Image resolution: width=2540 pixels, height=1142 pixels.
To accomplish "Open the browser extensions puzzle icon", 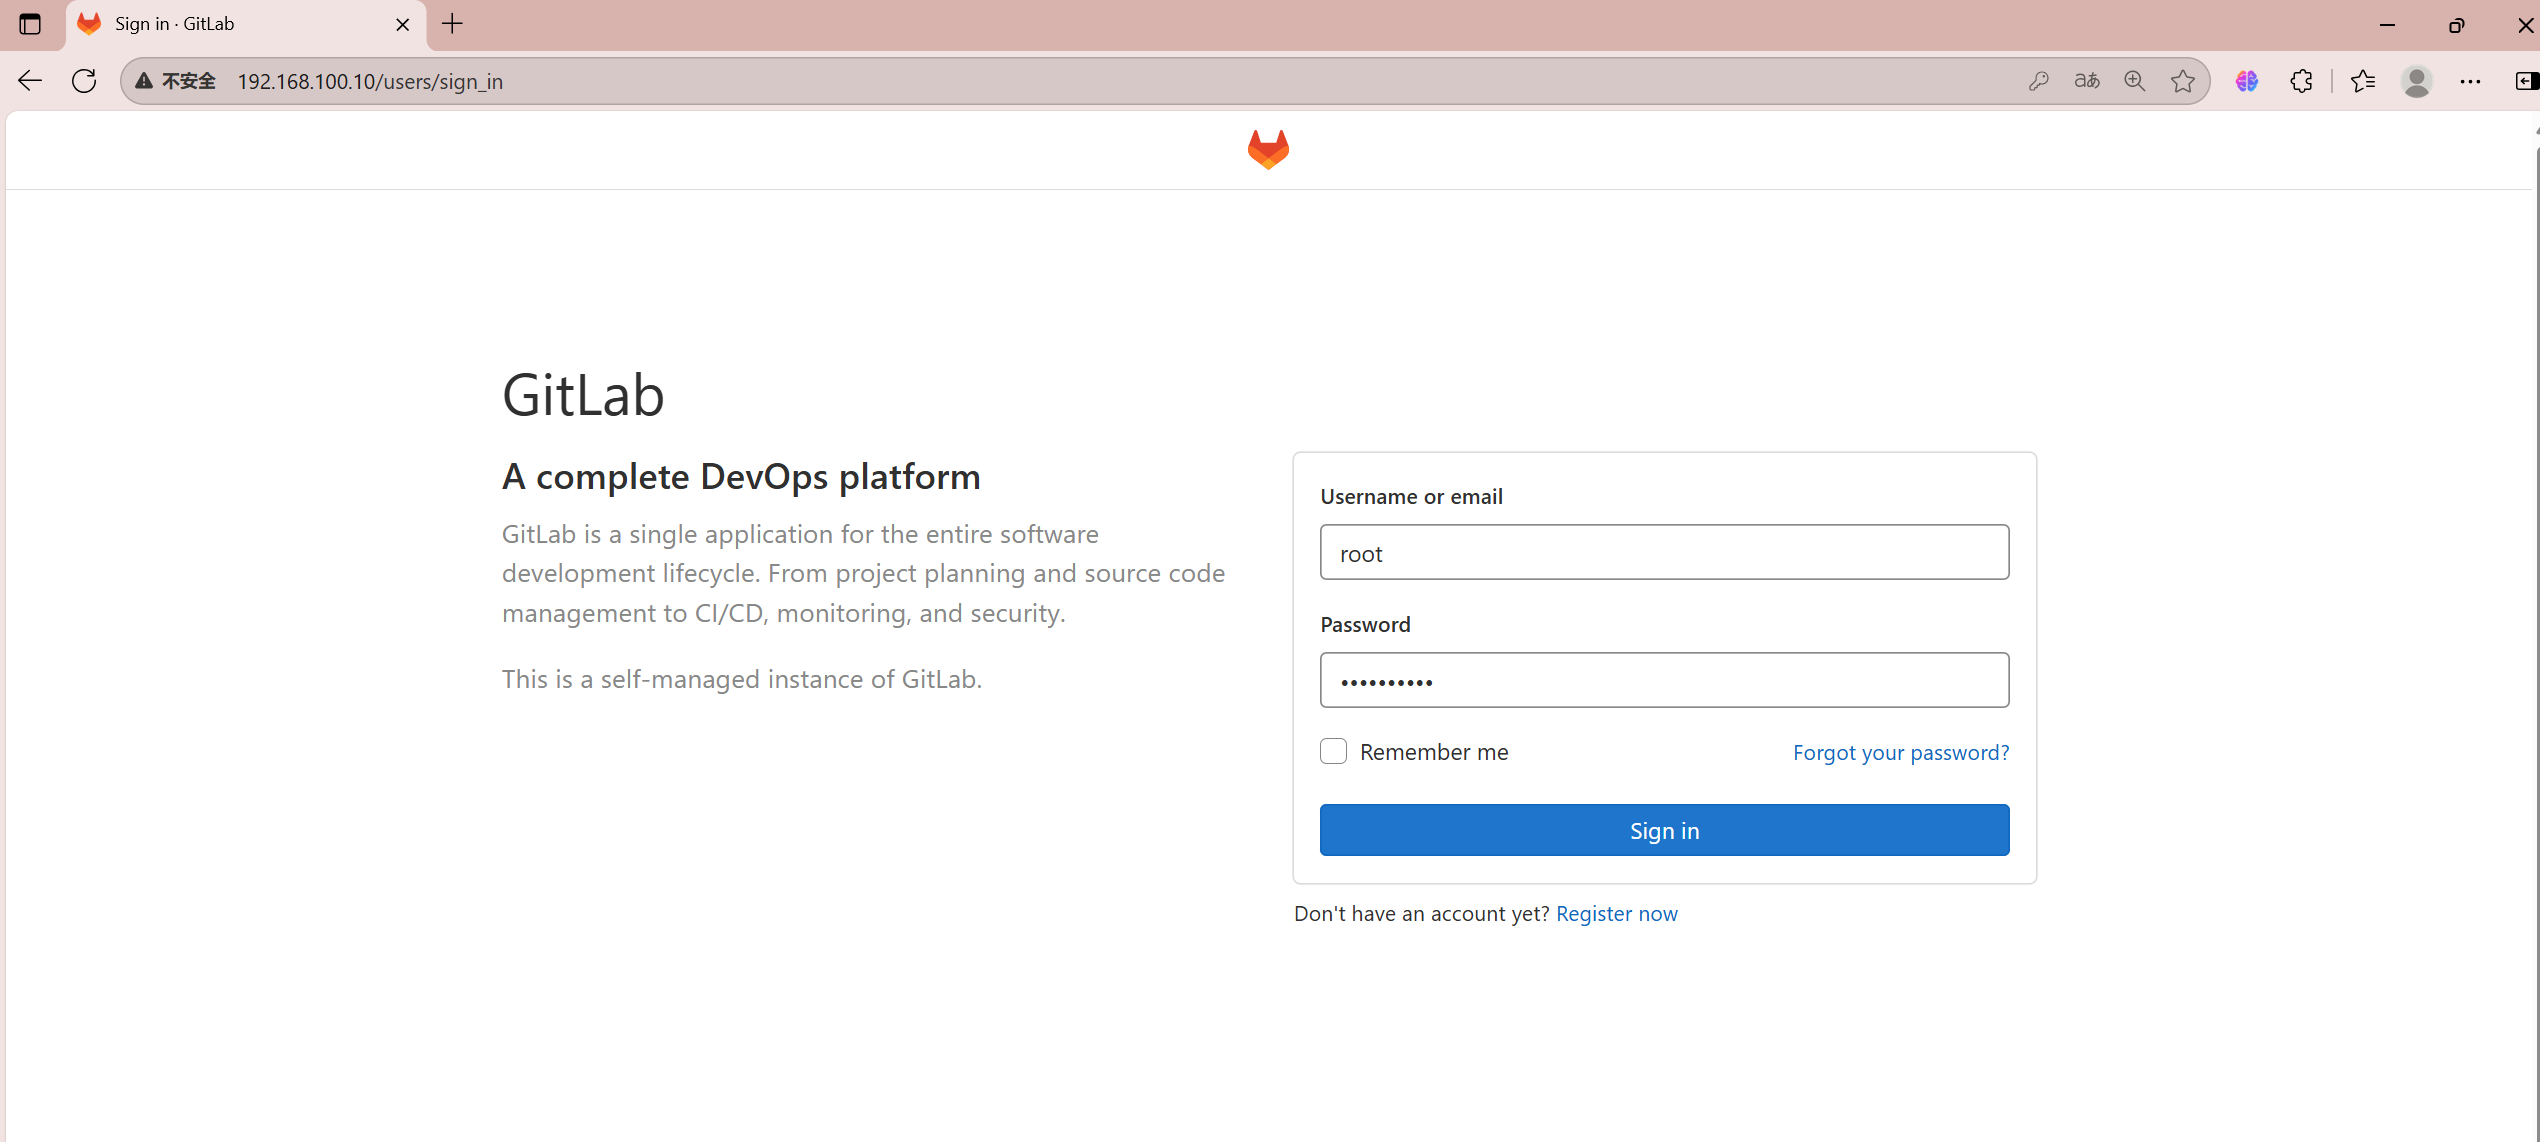I will tap(2301, 81).
